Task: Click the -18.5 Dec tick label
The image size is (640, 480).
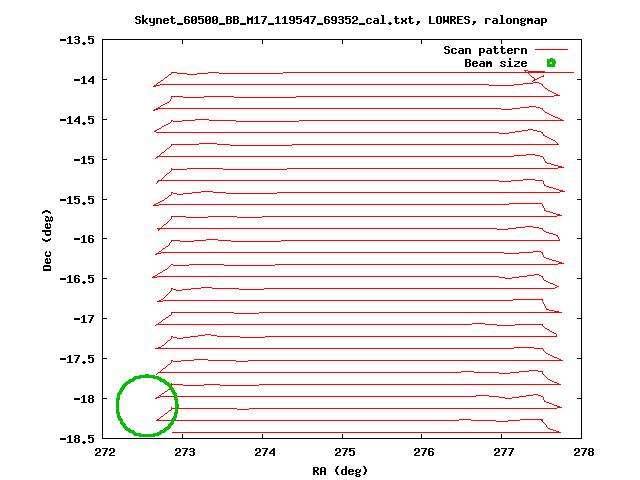Action: point(77,439)
